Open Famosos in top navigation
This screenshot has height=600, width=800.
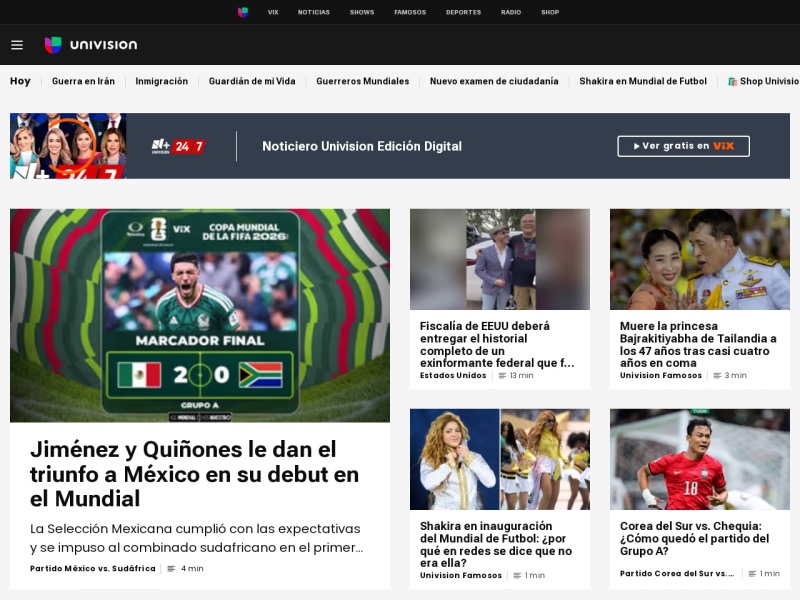(x=410, y=12)
